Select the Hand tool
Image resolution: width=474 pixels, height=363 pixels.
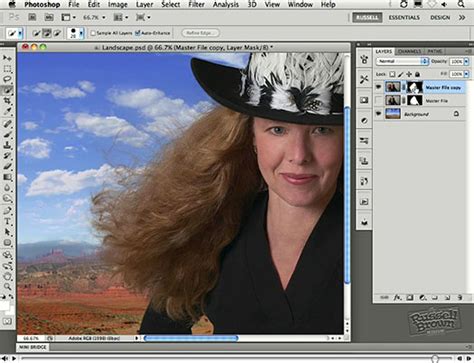click(7, 276)
